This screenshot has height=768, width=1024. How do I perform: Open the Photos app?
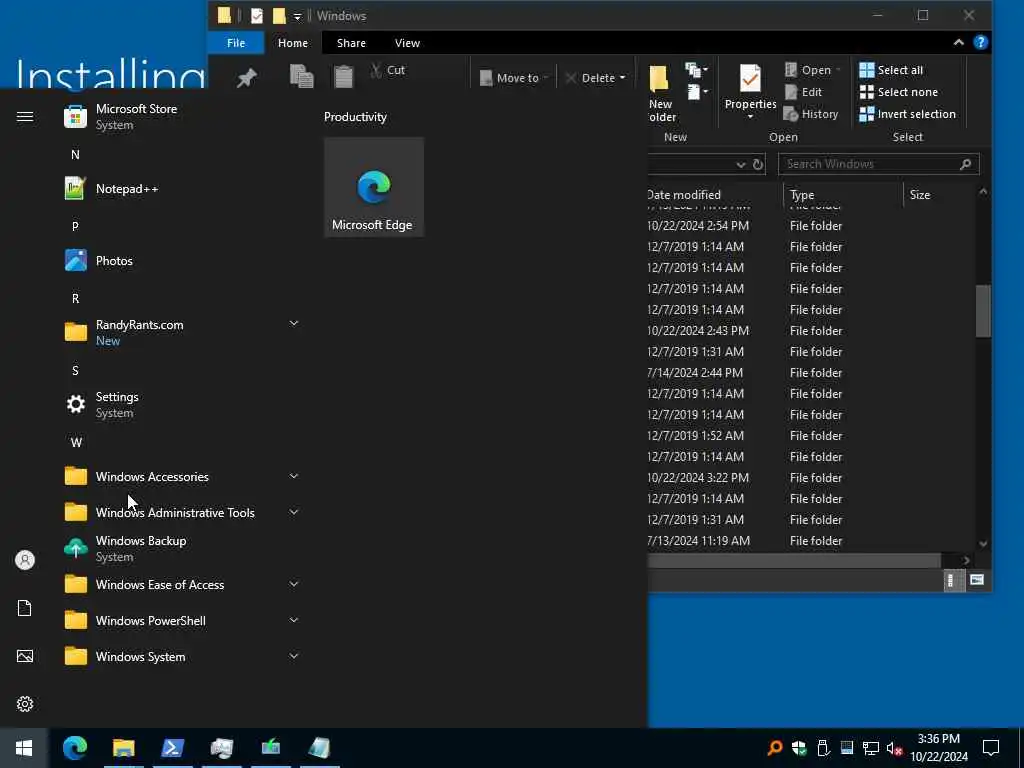click(x=183, y=261)
